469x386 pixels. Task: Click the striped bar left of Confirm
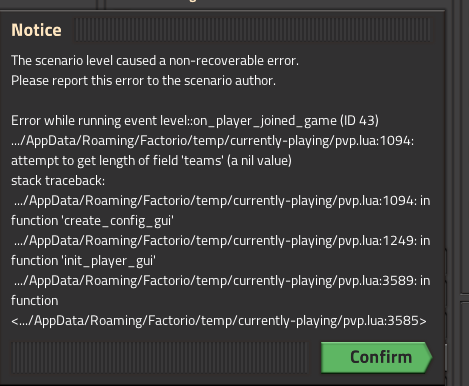pos(159,357)
